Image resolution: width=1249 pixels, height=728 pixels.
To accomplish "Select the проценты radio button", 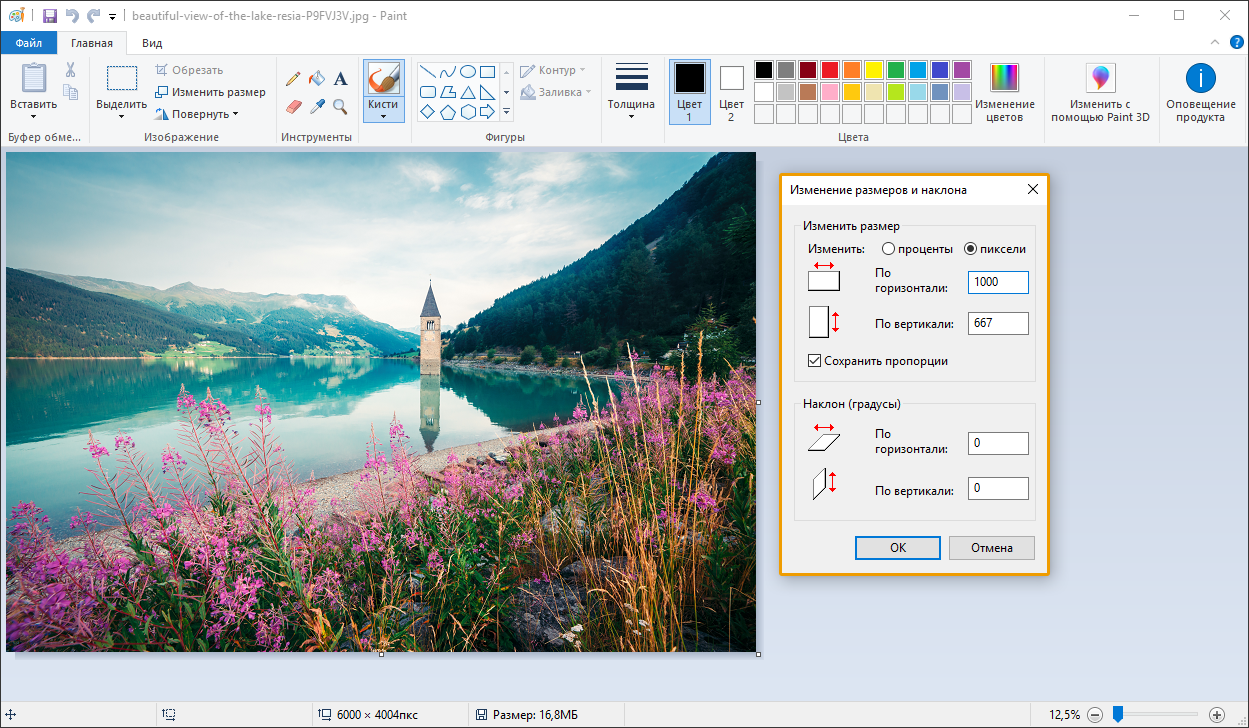I will coord(888,249).
